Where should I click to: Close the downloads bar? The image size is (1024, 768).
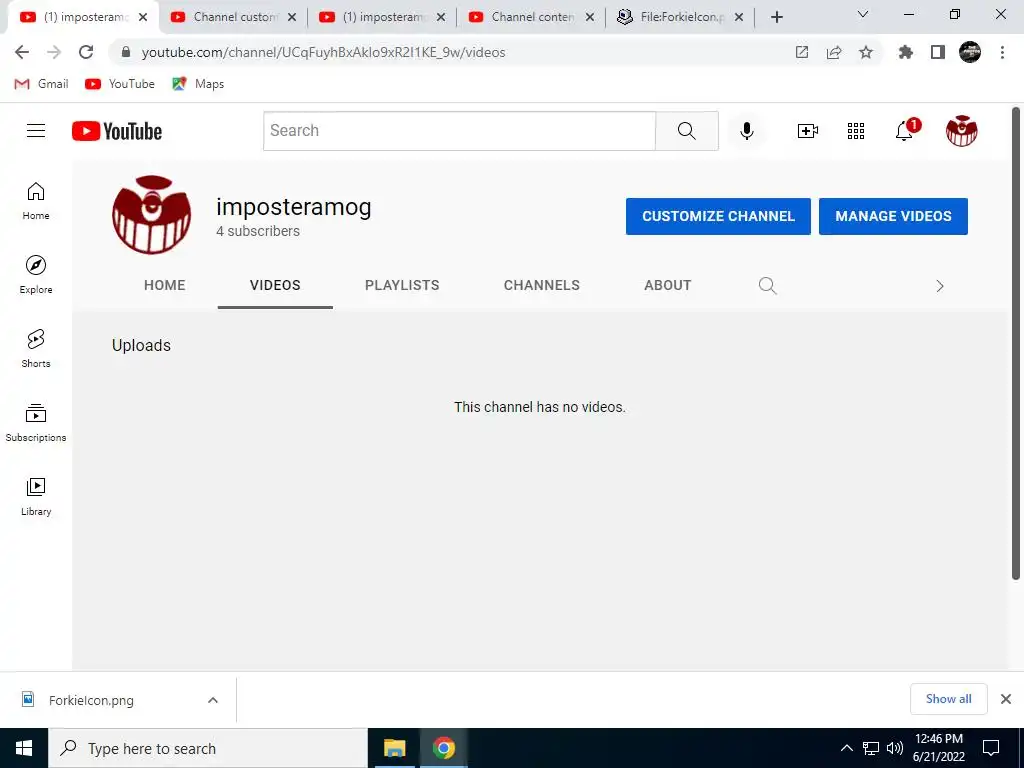click(1006, 699)
